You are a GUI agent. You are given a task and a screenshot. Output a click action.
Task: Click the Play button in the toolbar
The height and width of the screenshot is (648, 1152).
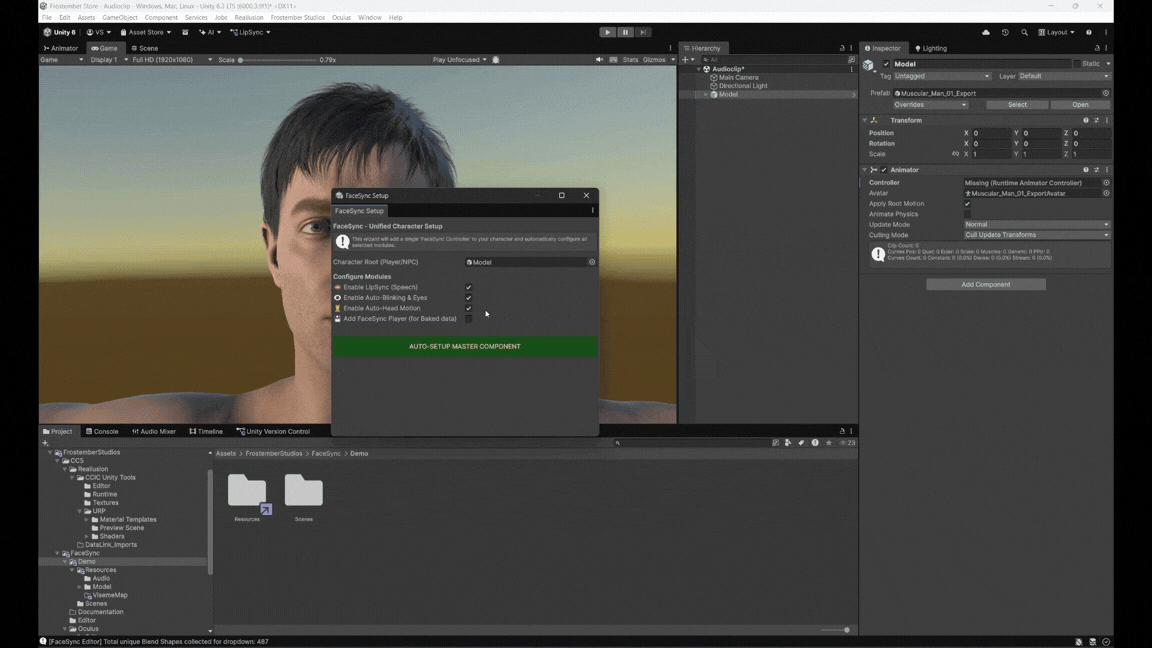coord(607,32)
